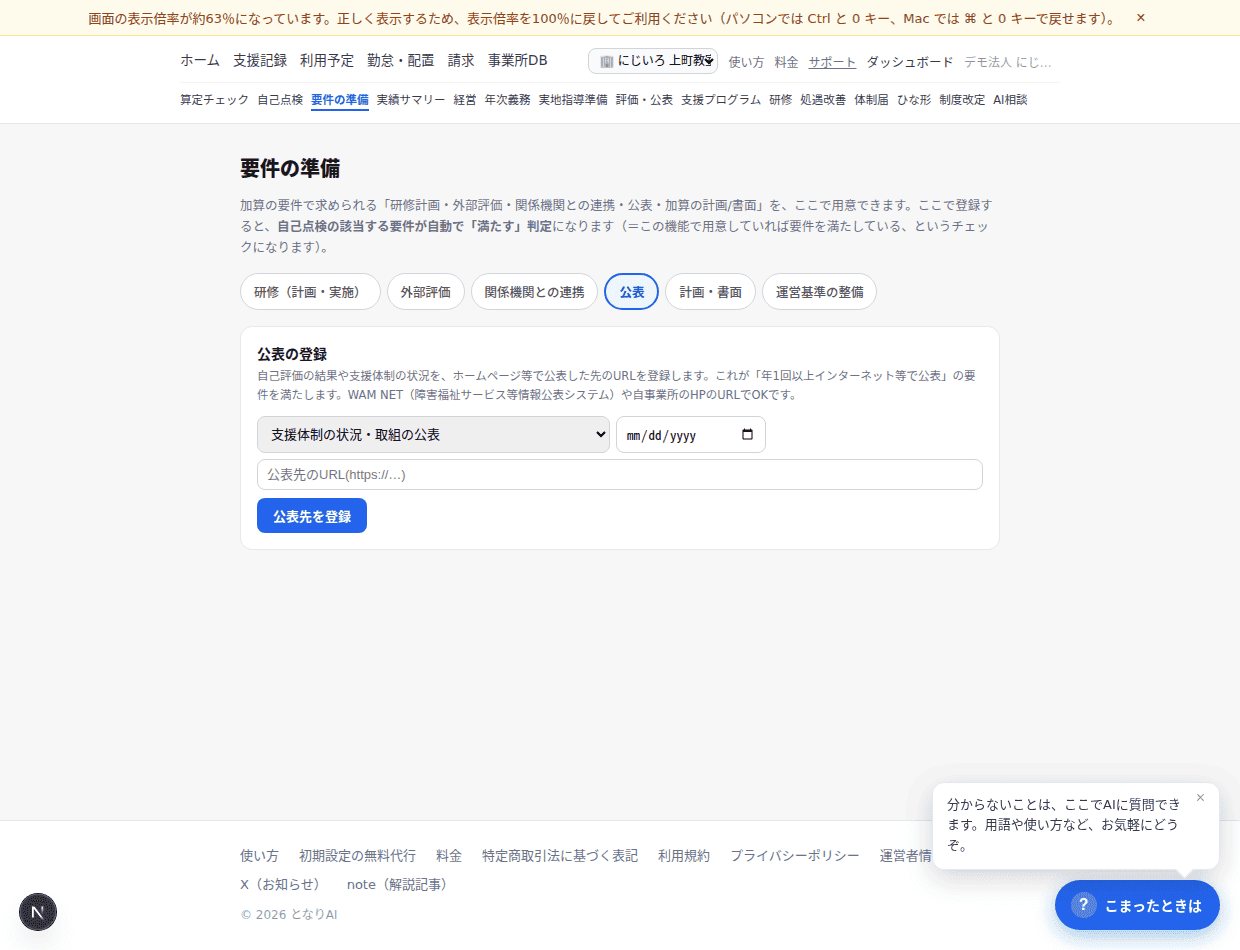Open プライバシーポリシー footer link
1240x950 pixels.
point(795,856)
